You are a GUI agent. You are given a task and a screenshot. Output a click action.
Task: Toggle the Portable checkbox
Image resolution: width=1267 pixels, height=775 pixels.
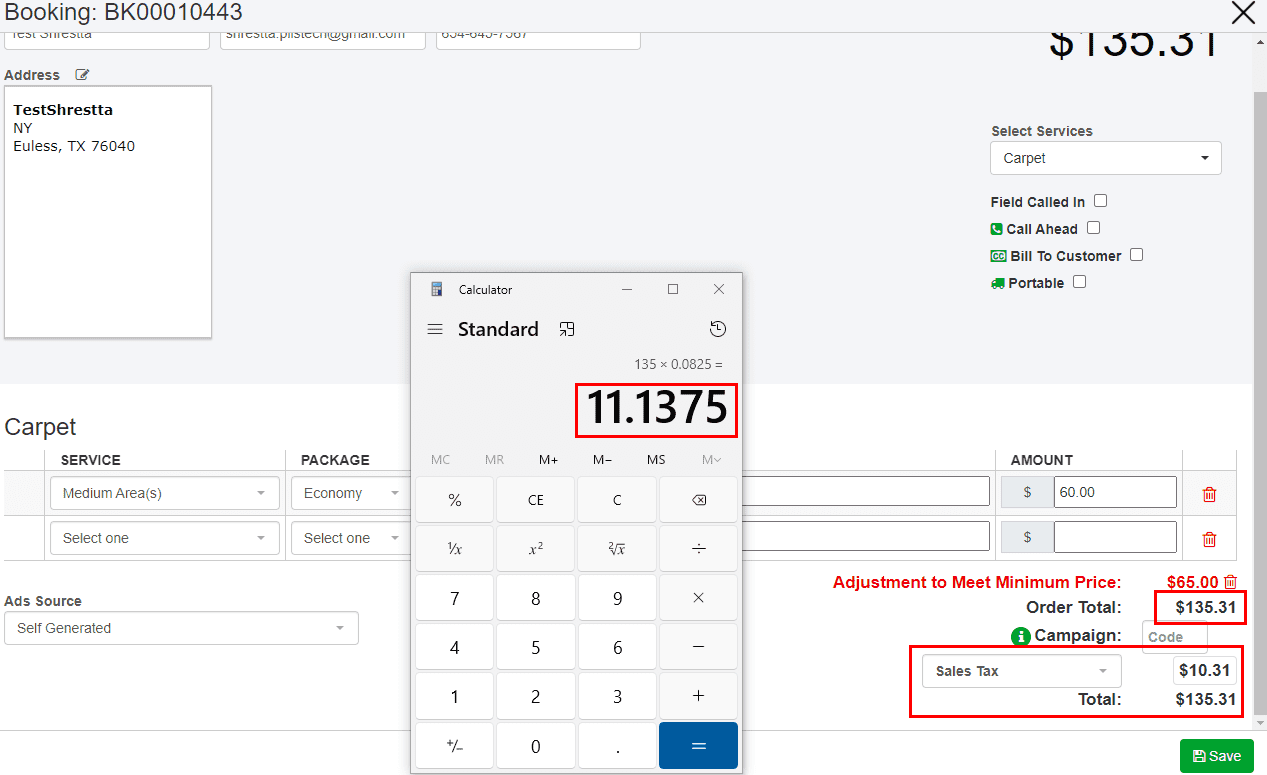coord(1079,282)
